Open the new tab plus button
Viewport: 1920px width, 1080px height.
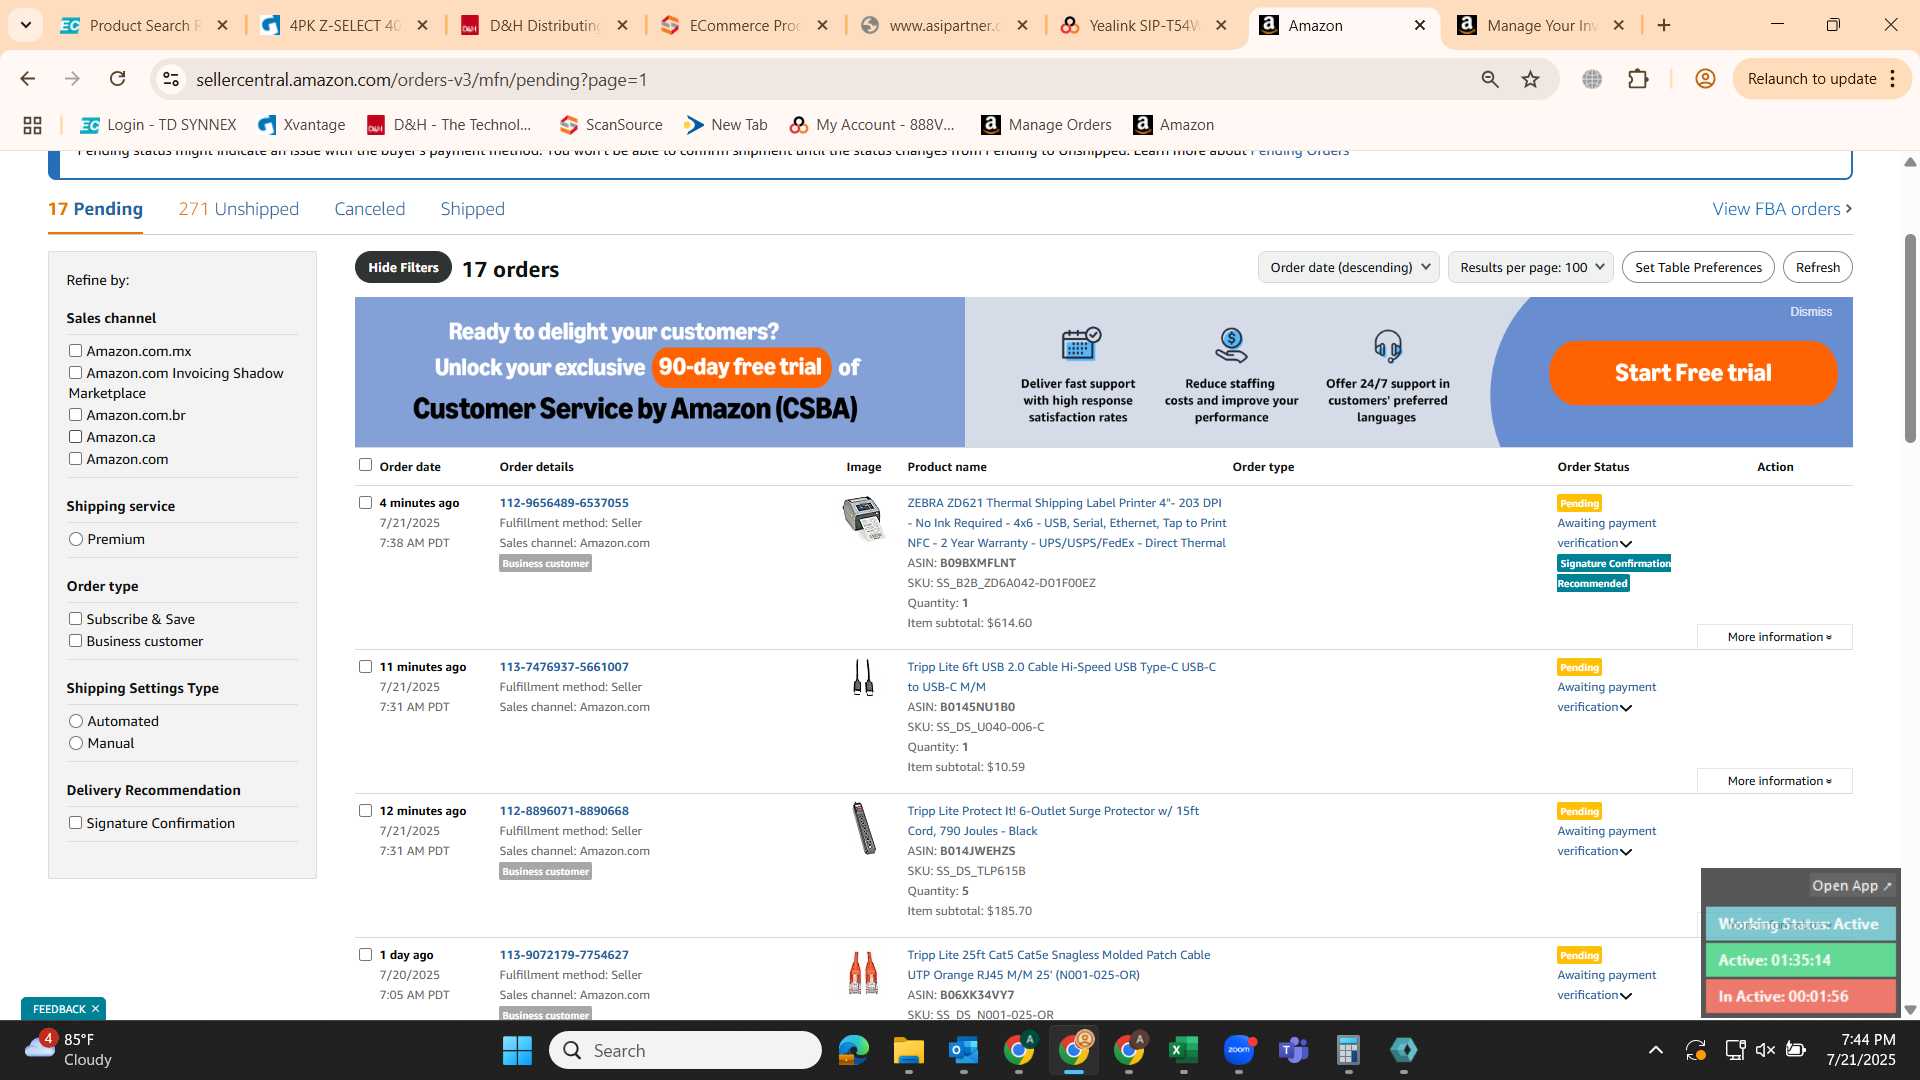[x=1664, y=25]
